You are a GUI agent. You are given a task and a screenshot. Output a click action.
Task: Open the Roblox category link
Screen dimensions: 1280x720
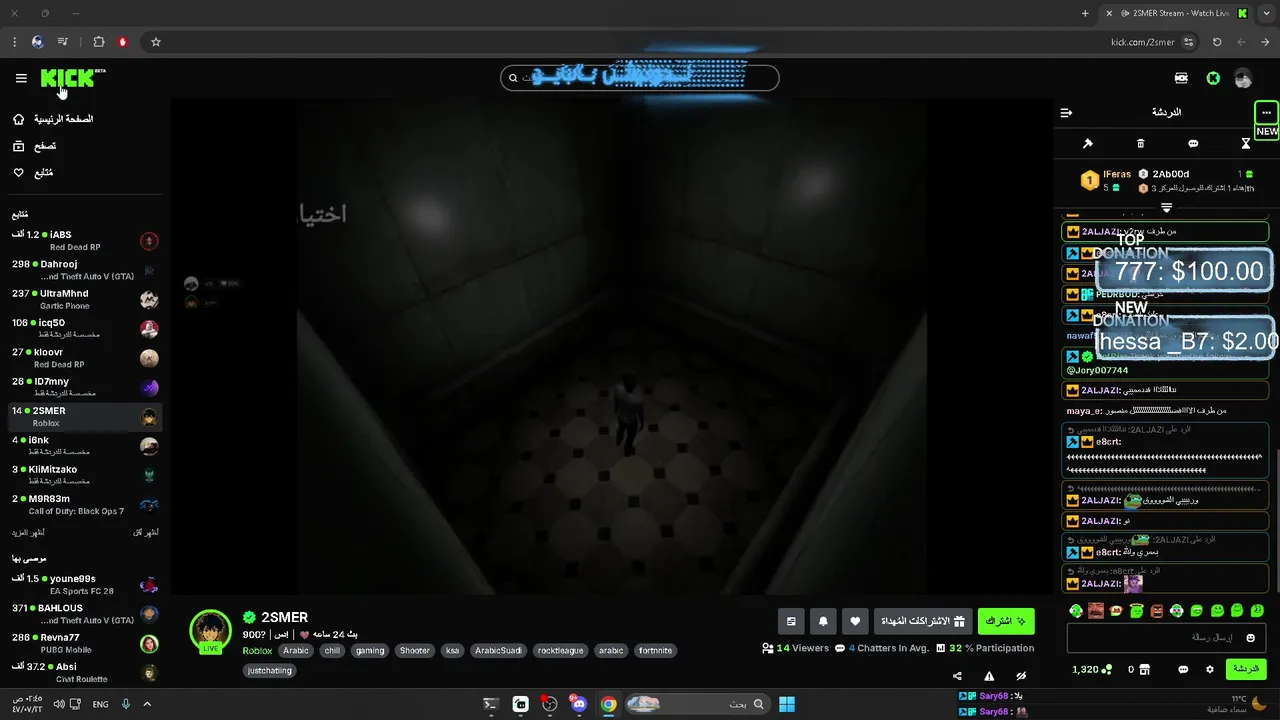[x=257, y=651]
